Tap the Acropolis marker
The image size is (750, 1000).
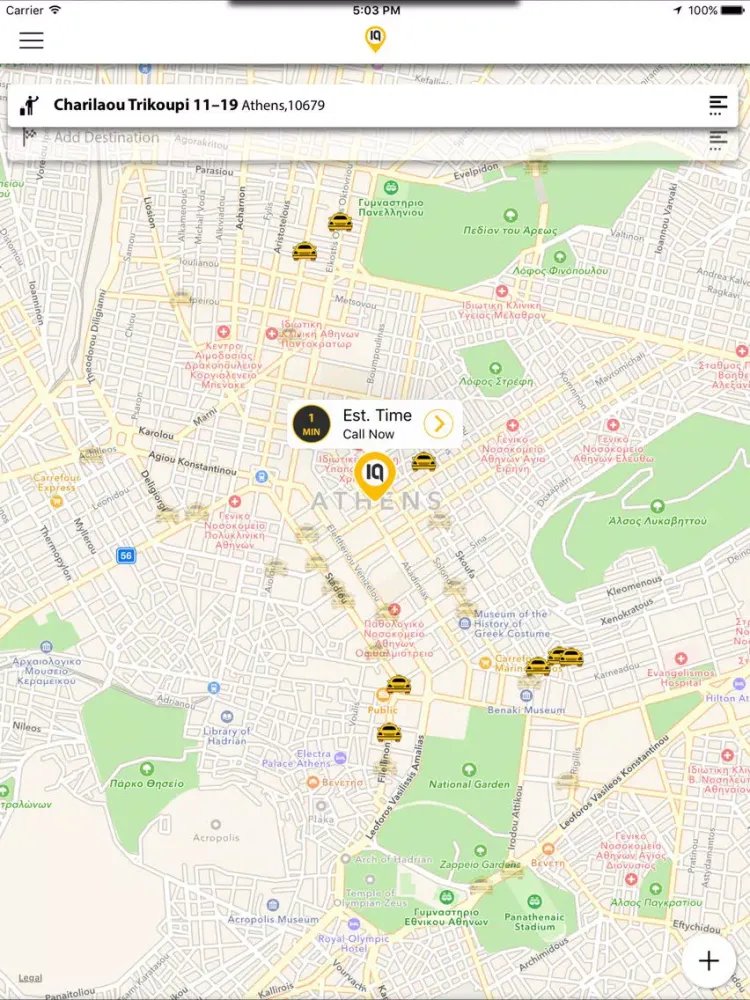coord(216,825)
